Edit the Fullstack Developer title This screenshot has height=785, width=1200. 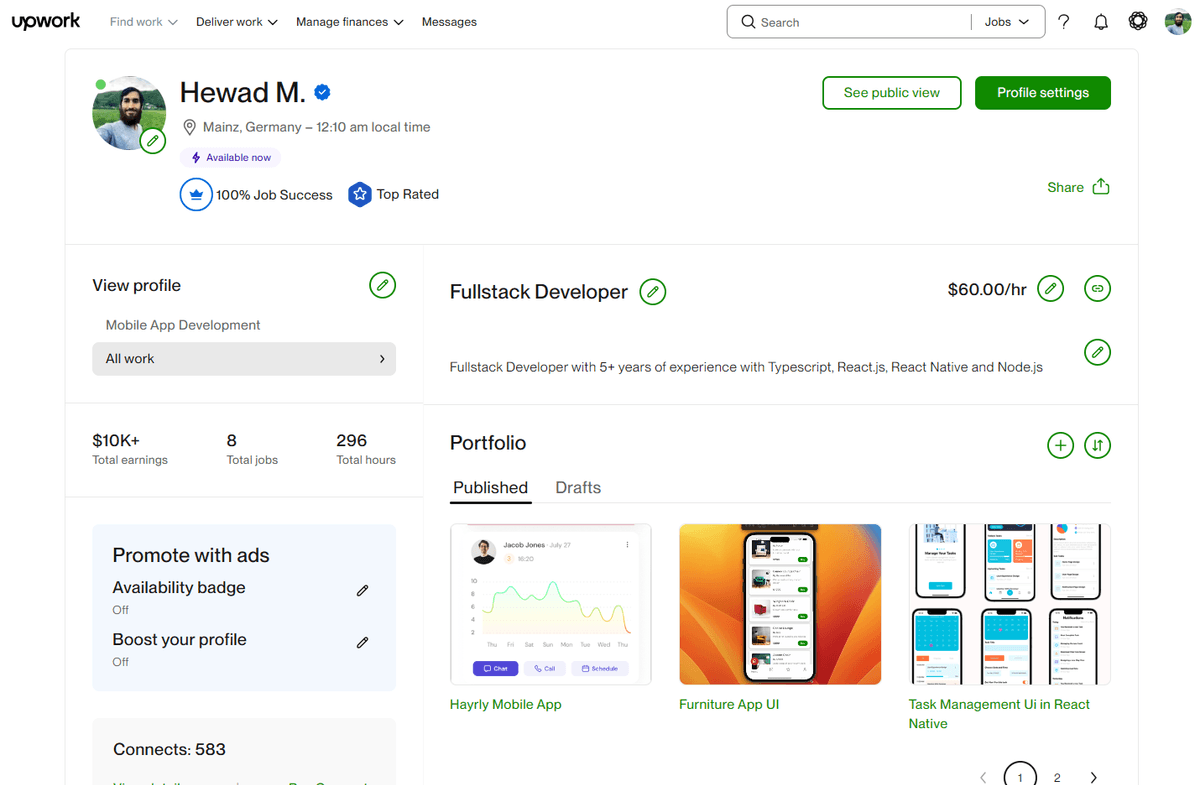653,291
